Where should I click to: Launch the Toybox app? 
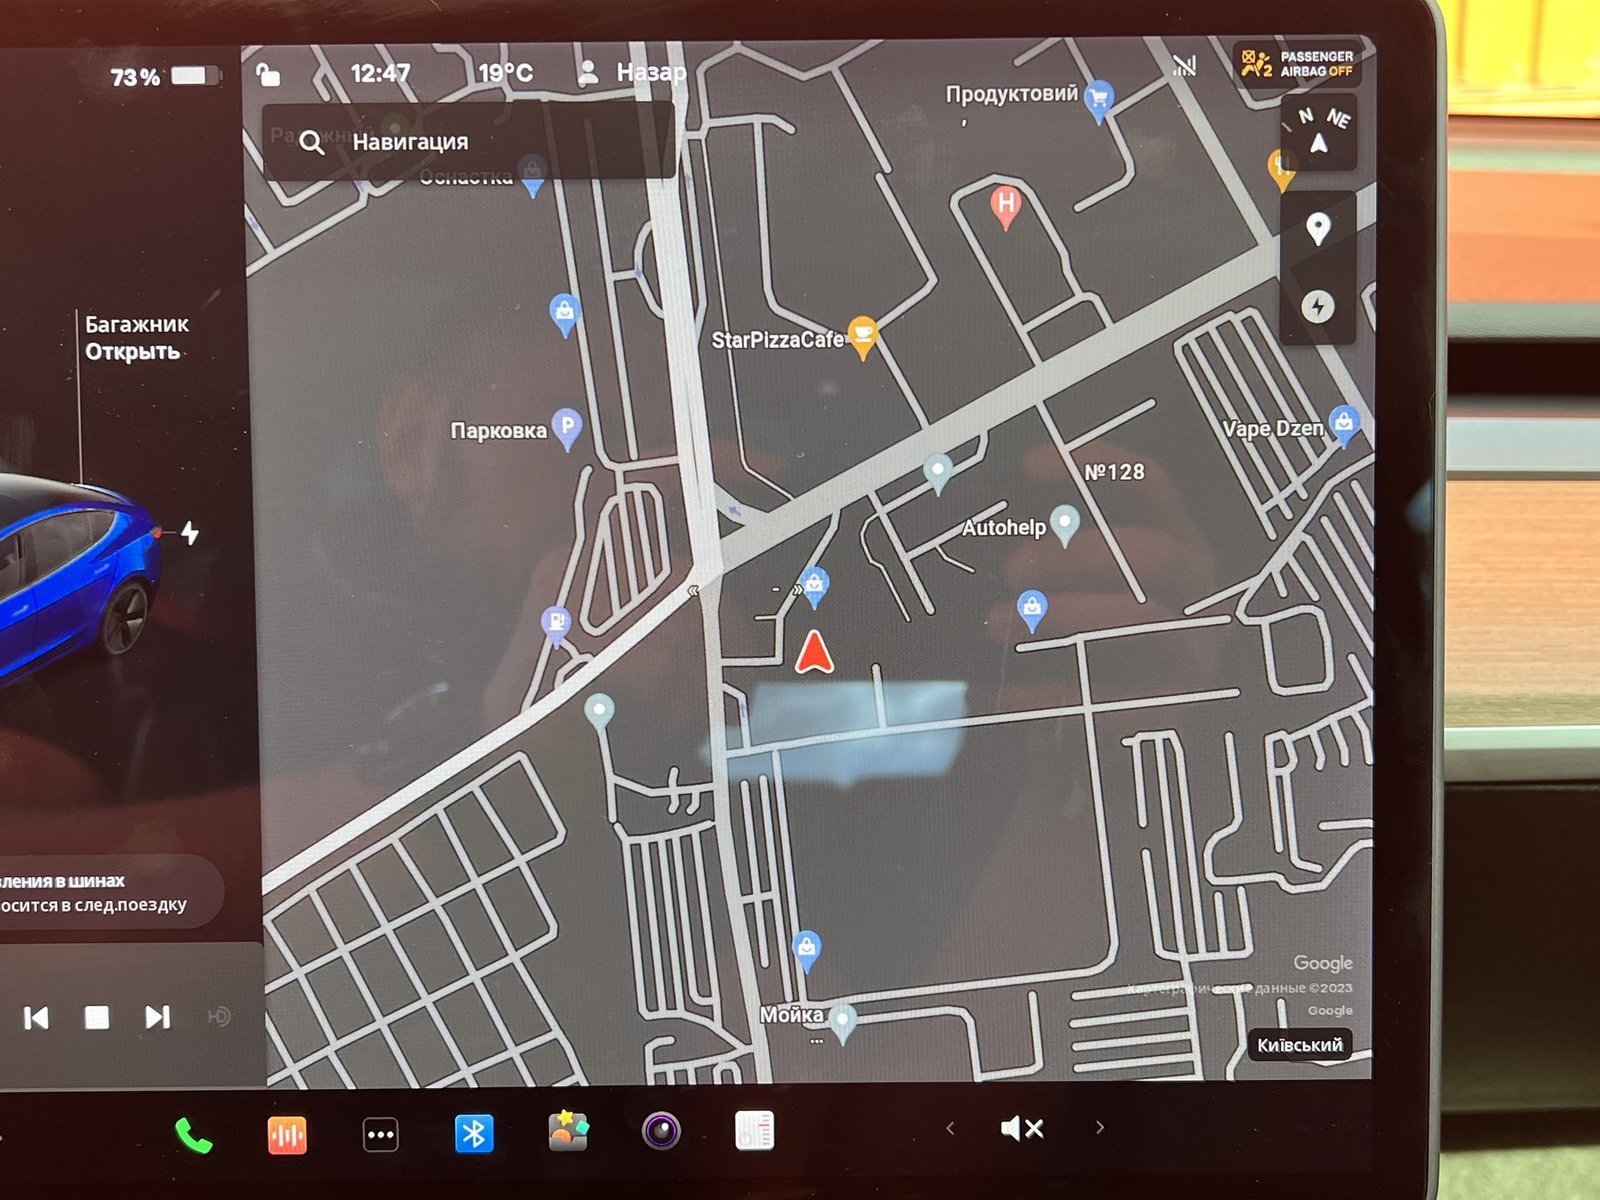pos(568,1132)
